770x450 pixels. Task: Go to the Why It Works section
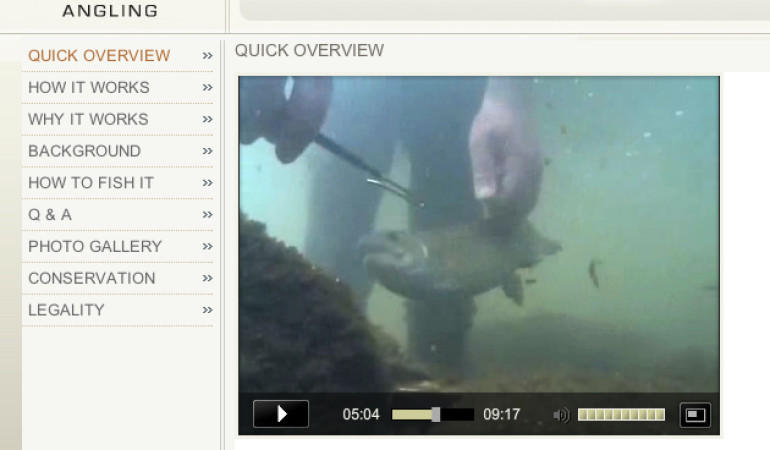(88, 120)
